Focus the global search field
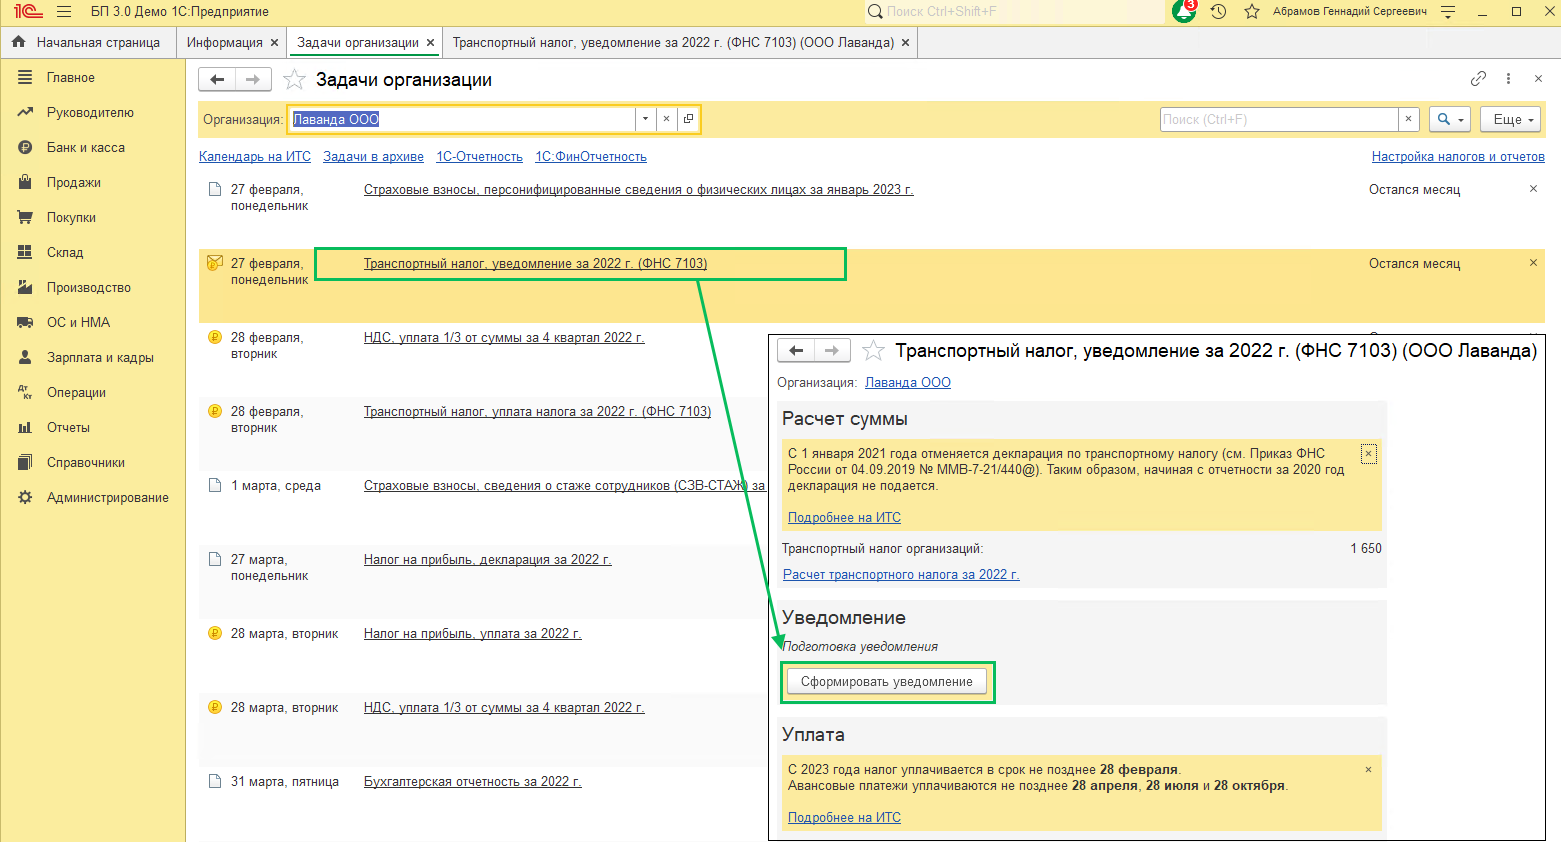Screen dimensions: 1561x842 (x=1015, y=12)
